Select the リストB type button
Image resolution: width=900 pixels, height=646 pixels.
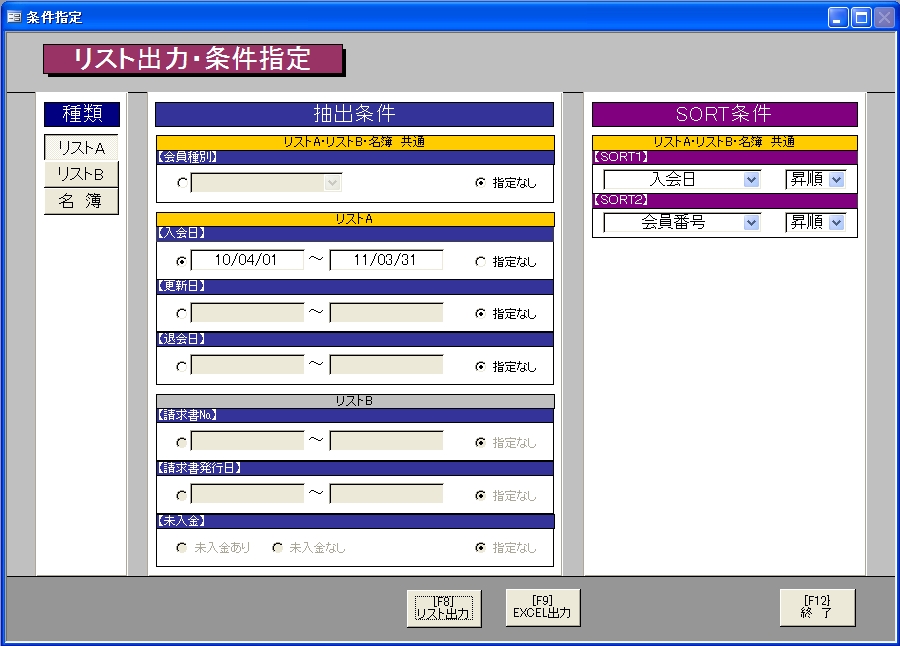coord(81,174)
